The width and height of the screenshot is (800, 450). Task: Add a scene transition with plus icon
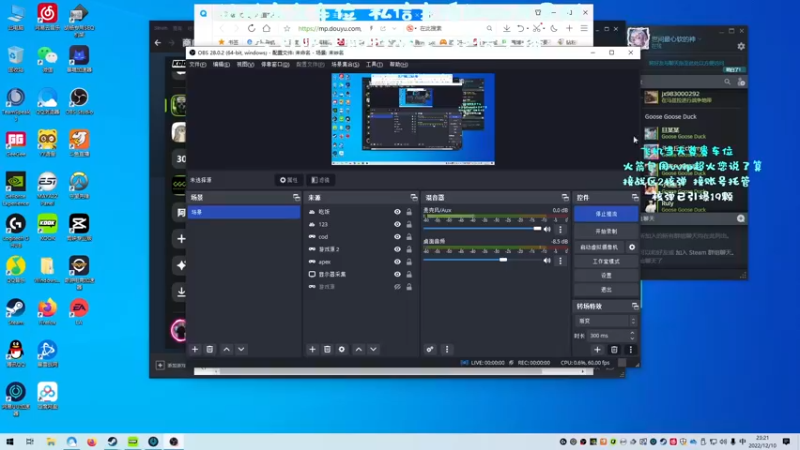click(597, 350)
